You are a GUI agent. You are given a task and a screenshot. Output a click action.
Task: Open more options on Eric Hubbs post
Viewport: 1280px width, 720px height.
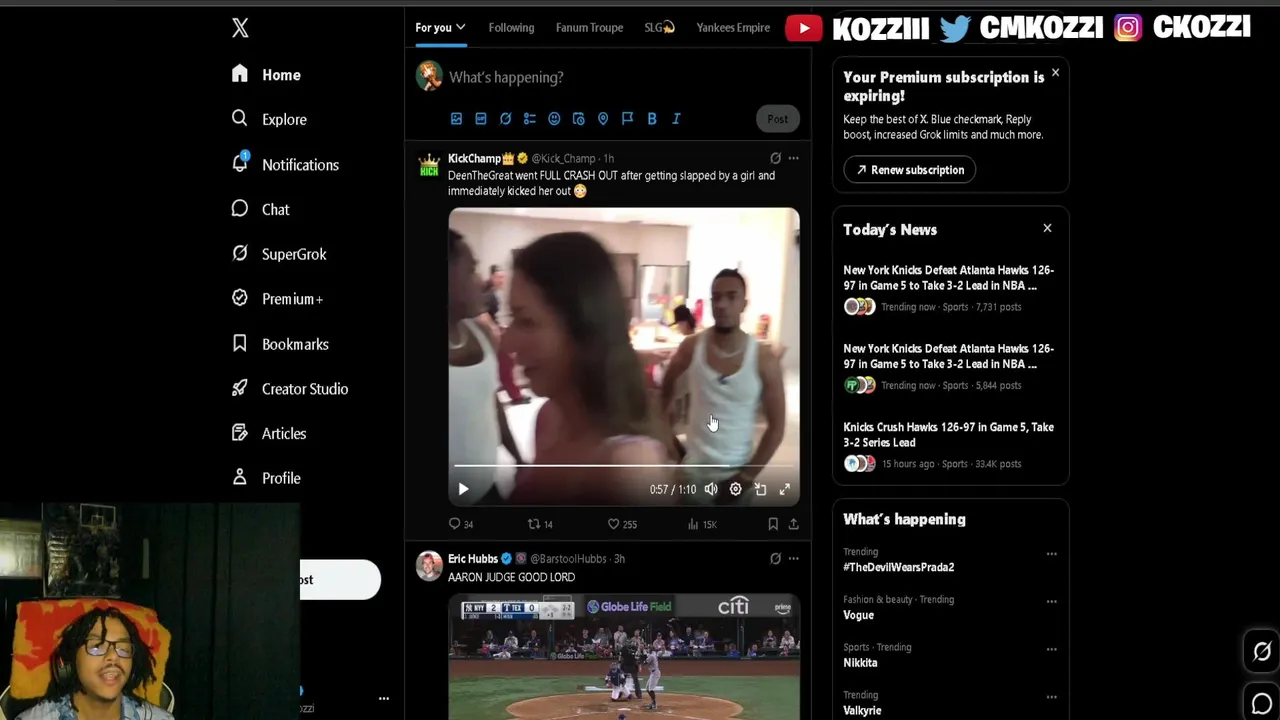793,559
